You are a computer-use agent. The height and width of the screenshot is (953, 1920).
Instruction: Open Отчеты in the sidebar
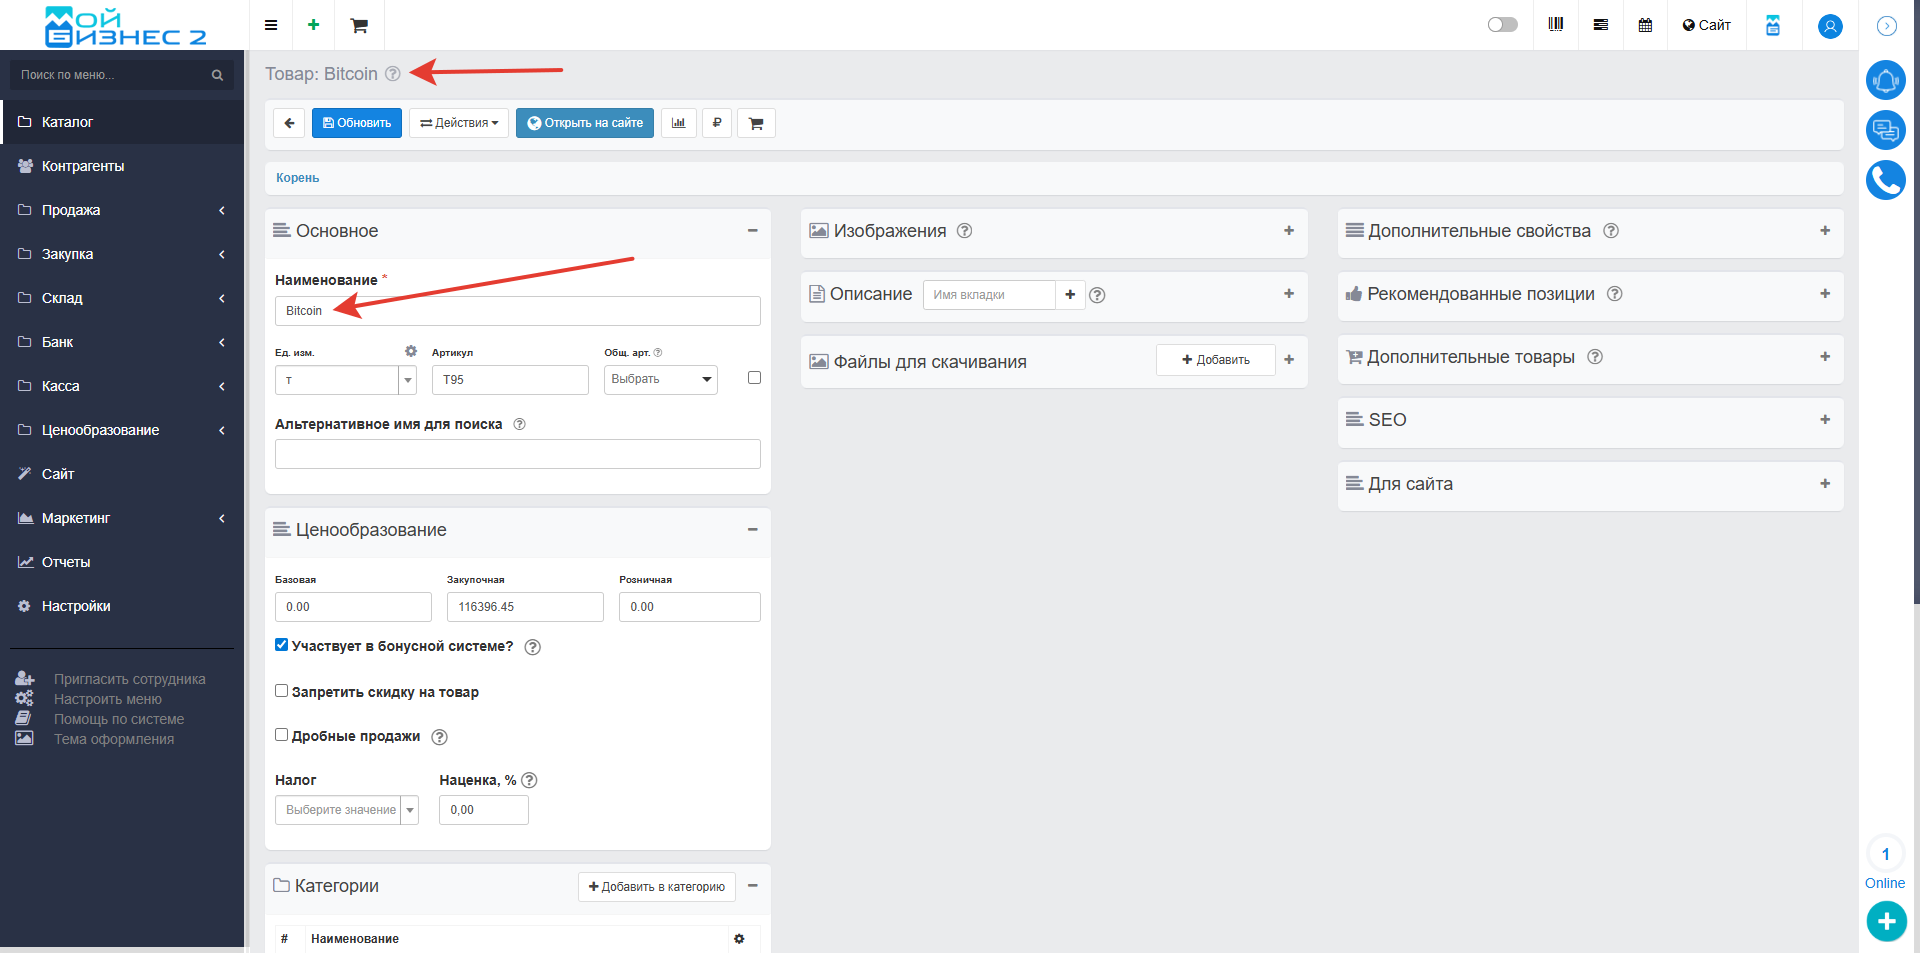pos(122,562)
